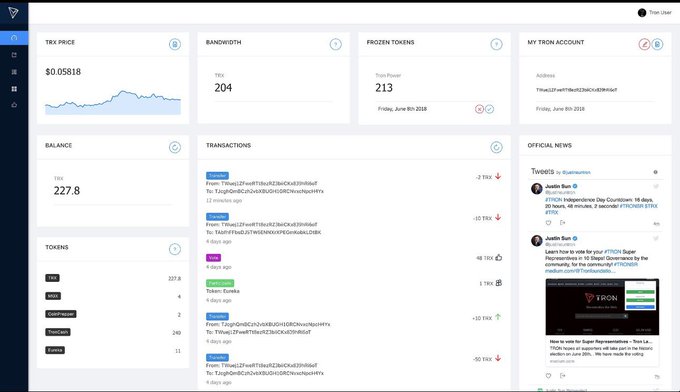Click green up arrow on +10 TRX transaction
This screenshot has width=680, height=392.
pyautogui.click(x=498, y=317)
